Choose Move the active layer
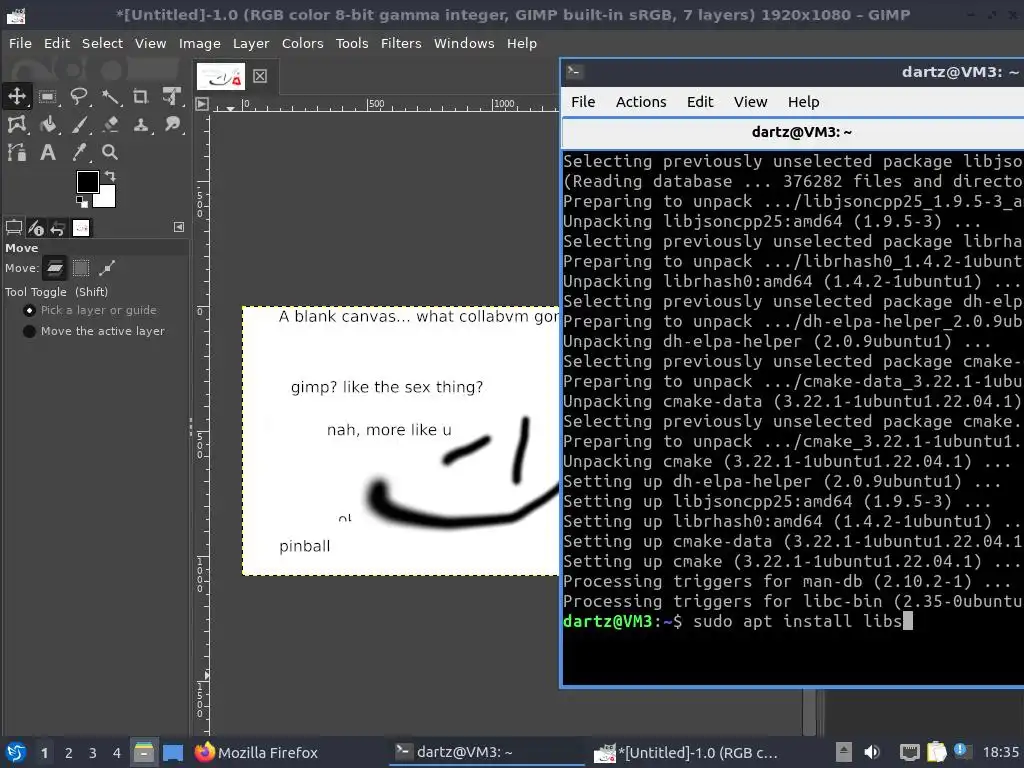1024x768 pixels. (94, 331)
